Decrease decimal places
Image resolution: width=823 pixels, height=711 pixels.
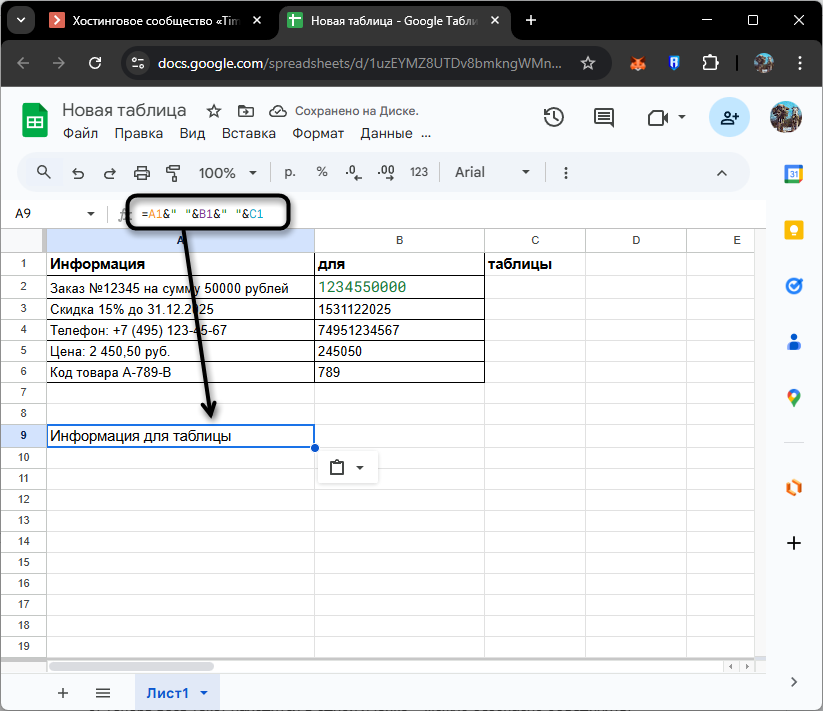353,172
